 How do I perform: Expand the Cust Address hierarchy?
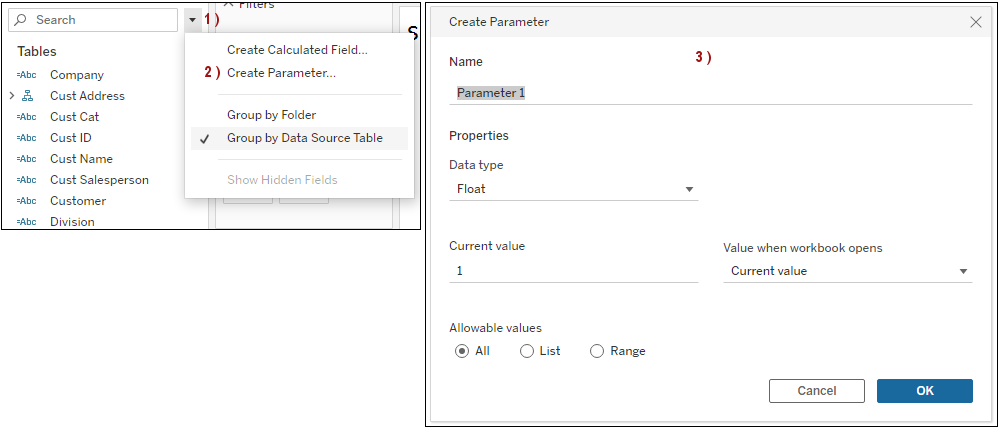tap(11, 96)
